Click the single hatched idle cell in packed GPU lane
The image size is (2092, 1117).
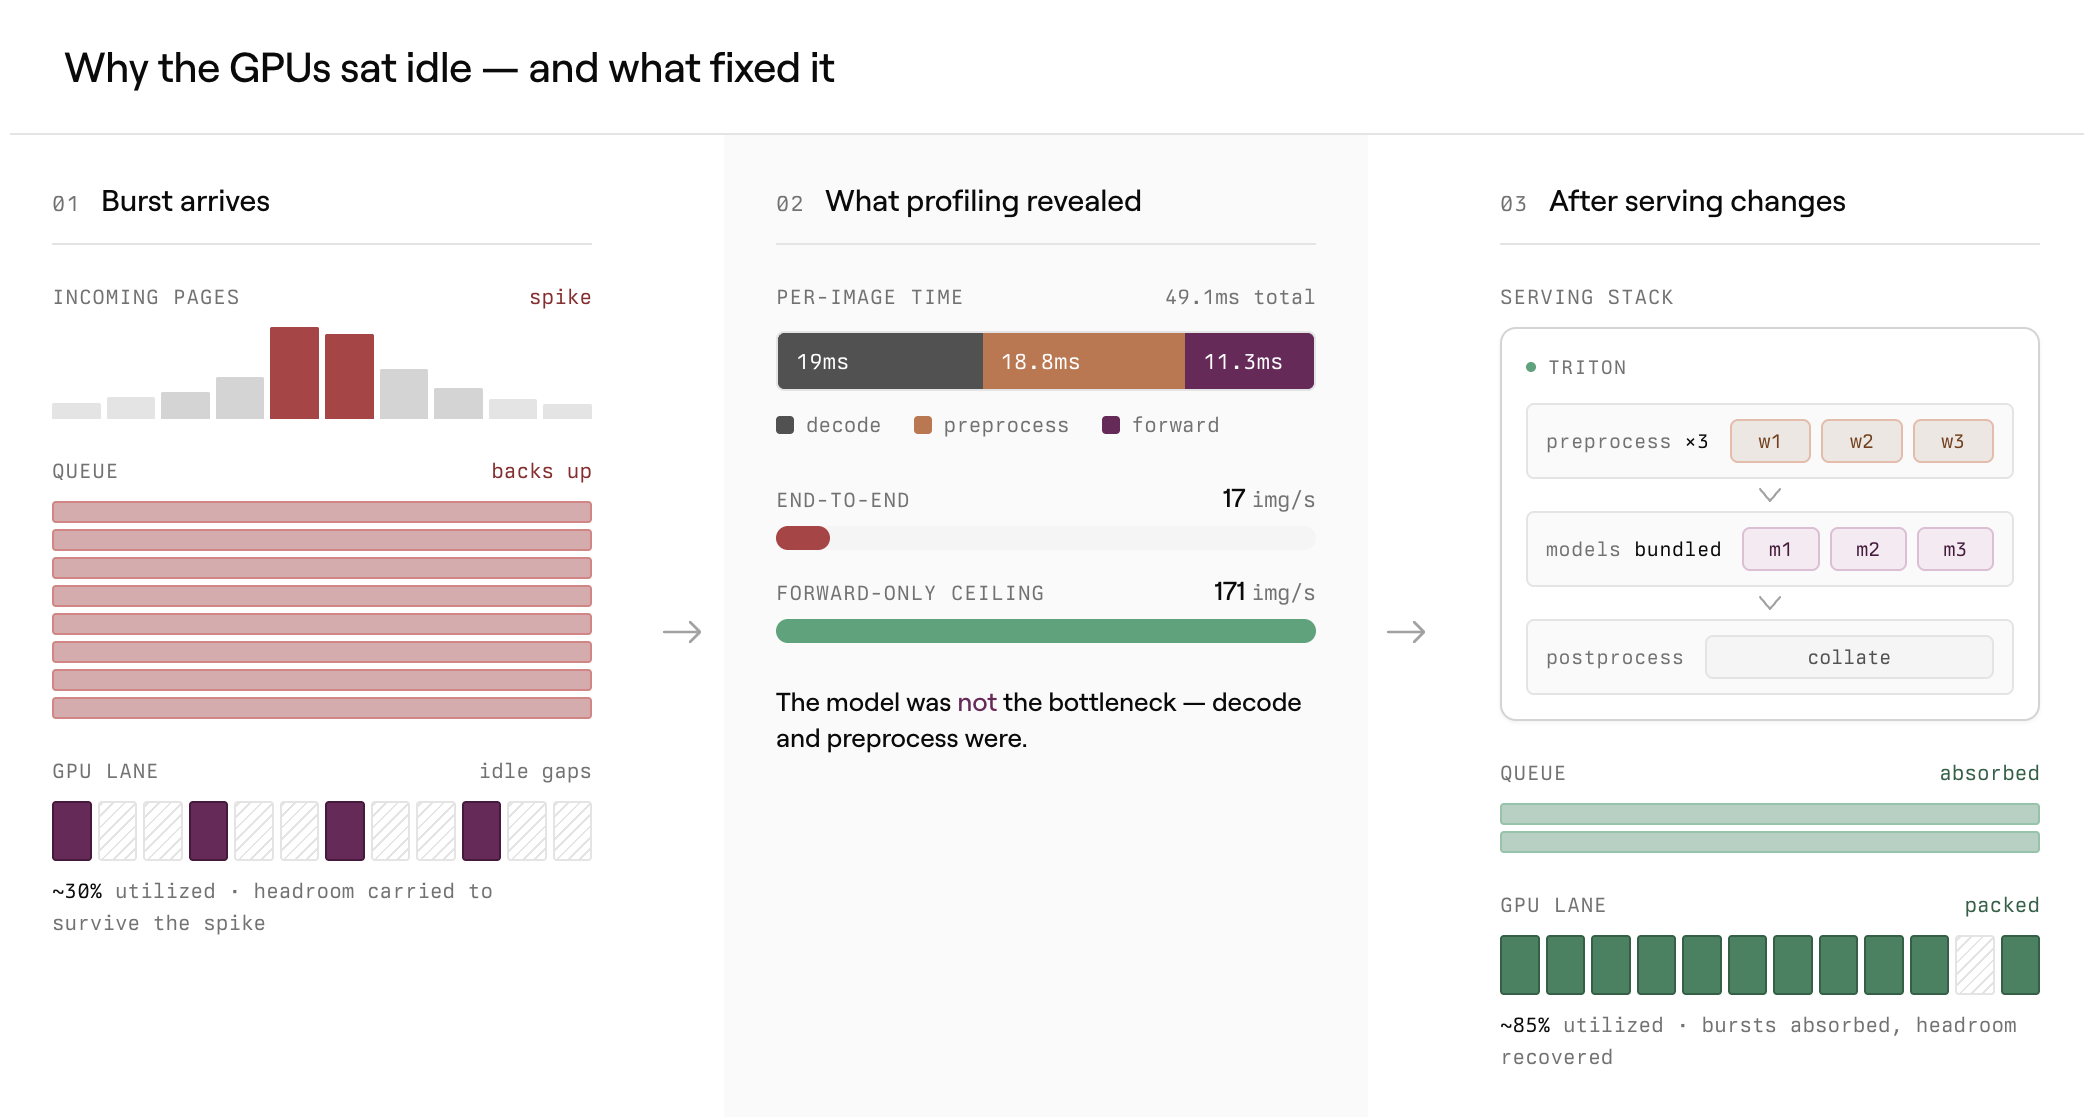(x=1975, y=965)
